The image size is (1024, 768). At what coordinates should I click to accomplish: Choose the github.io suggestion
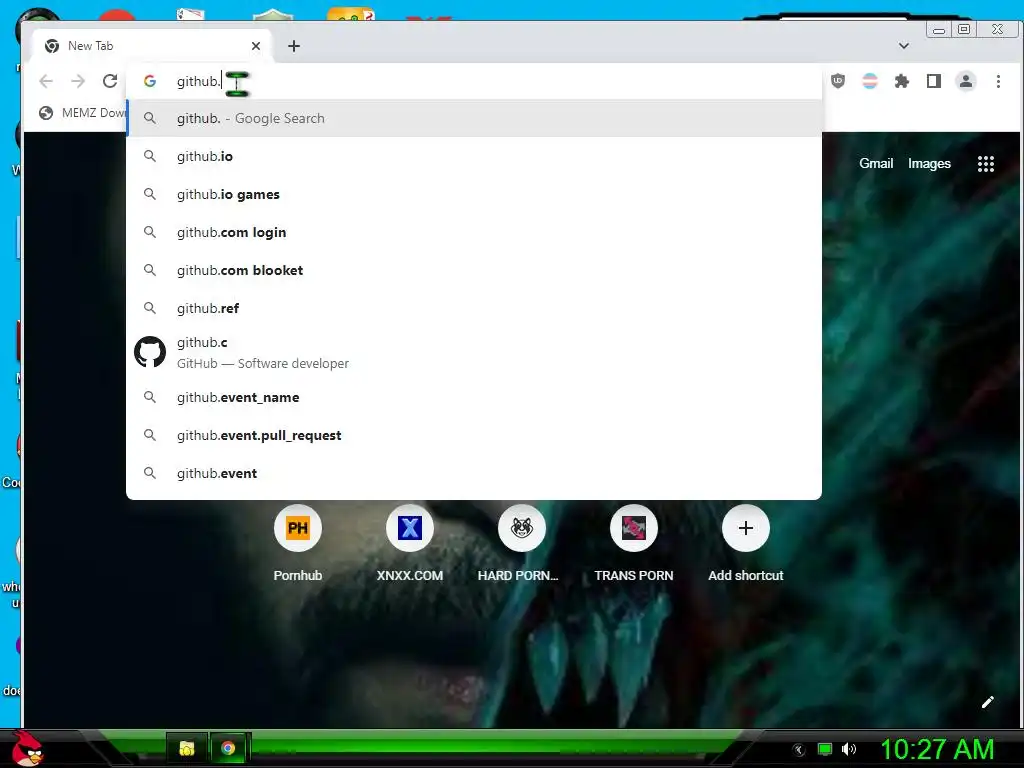coord(474,156)
